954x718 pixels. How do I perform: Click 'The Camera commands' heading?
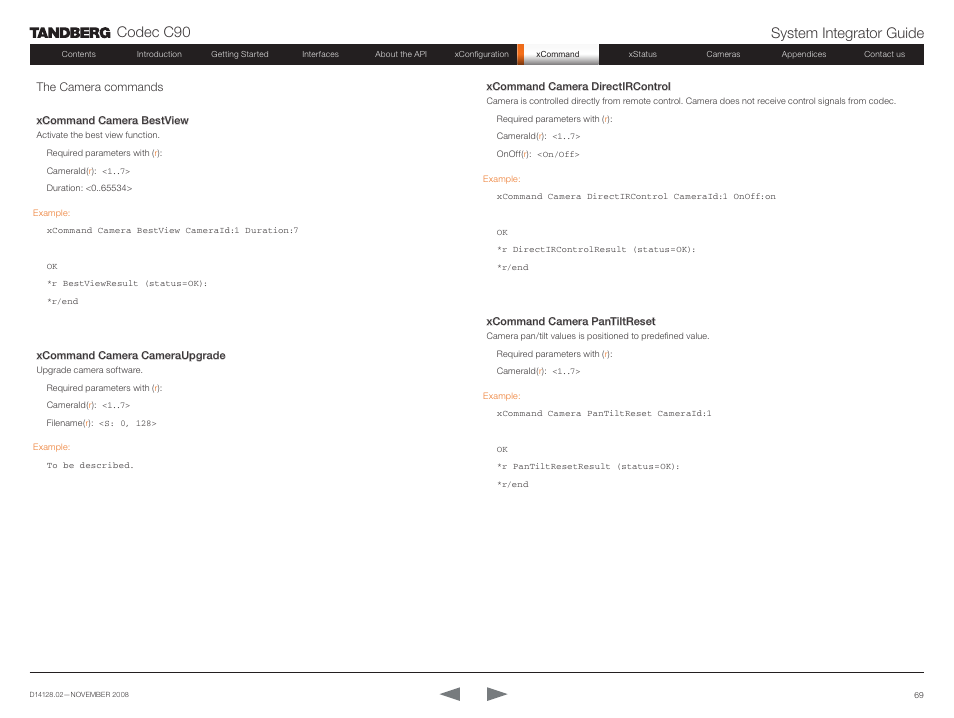[100, 87]
